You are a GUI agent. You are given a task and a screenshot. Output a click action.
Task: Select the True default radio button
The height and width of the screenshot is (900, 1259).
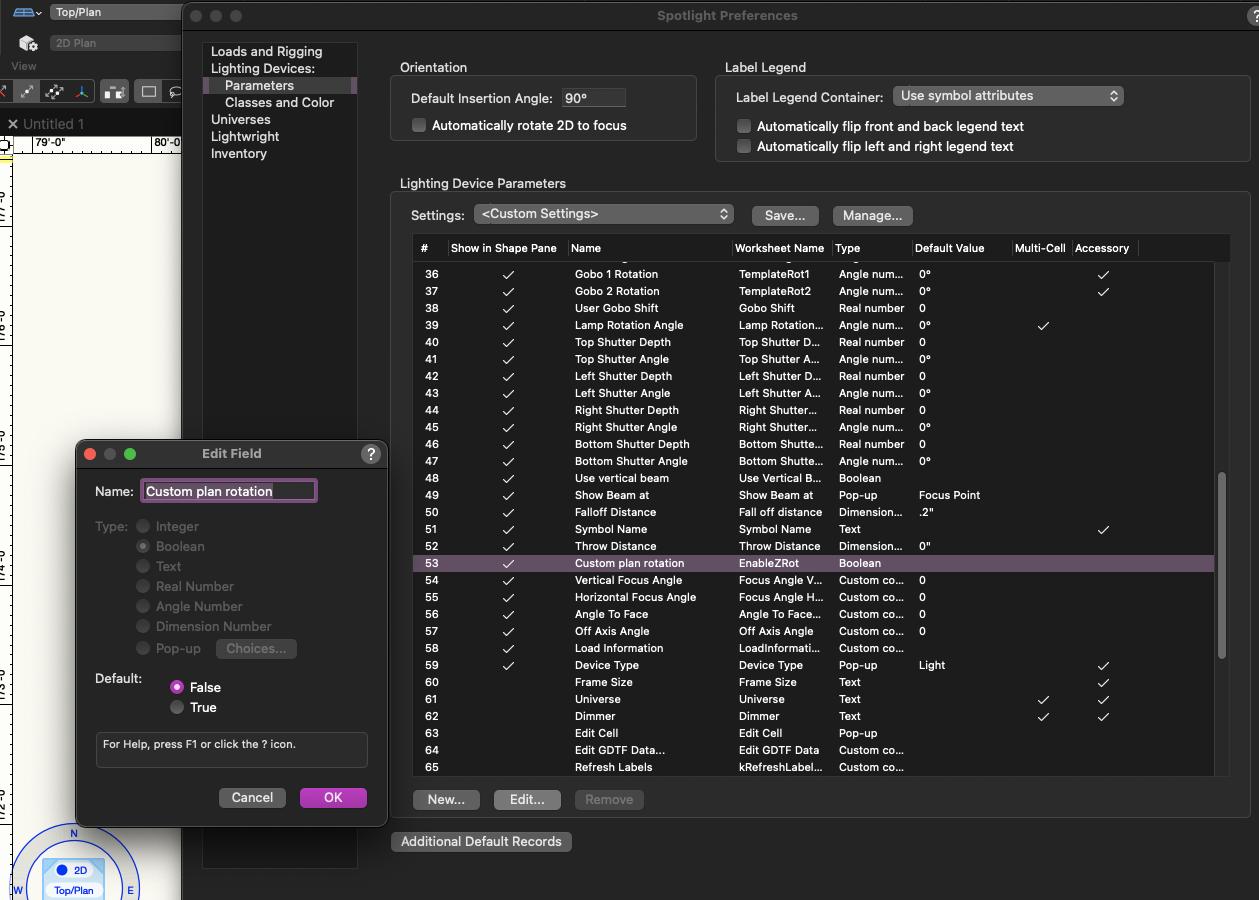point(177,707)
